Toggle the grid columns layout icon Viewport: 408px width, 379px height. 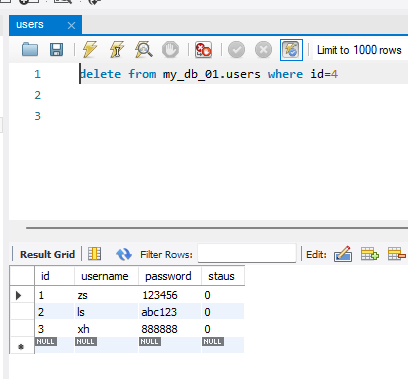tap(94, 254)
